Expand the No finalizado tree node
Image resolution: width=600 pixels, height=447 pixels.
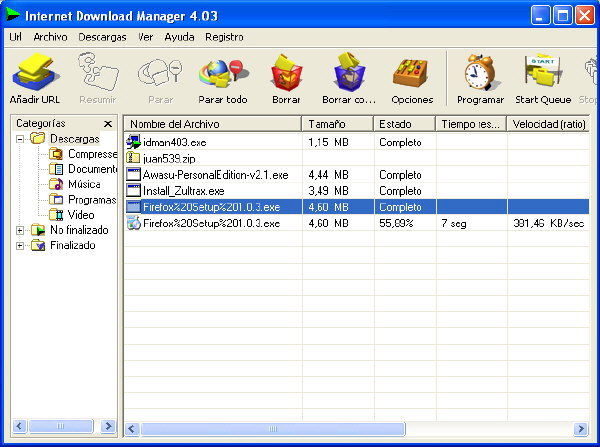tap(20, 230)
